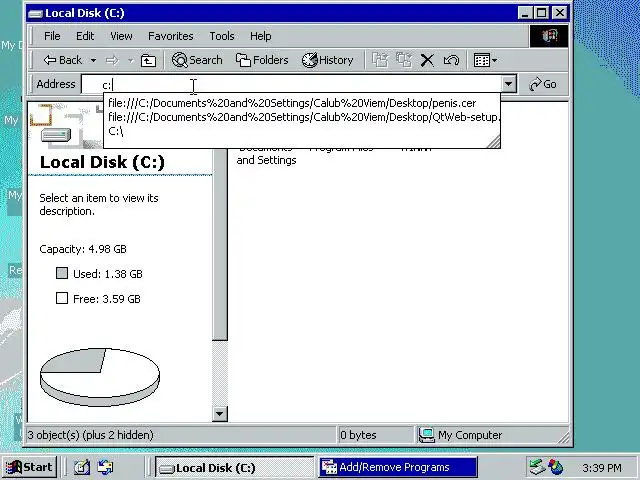This screenshot has width=640, height=480.
Task: Select the QtWeb-setup autocomplete suggestion
Action: (x=302, y=117)
